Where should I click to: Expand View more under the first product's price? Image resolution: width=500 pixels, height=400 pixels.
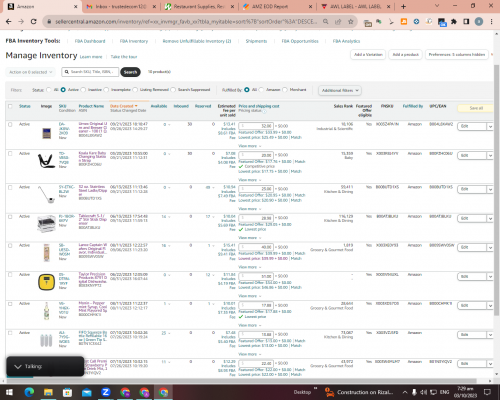coord(249,146)
